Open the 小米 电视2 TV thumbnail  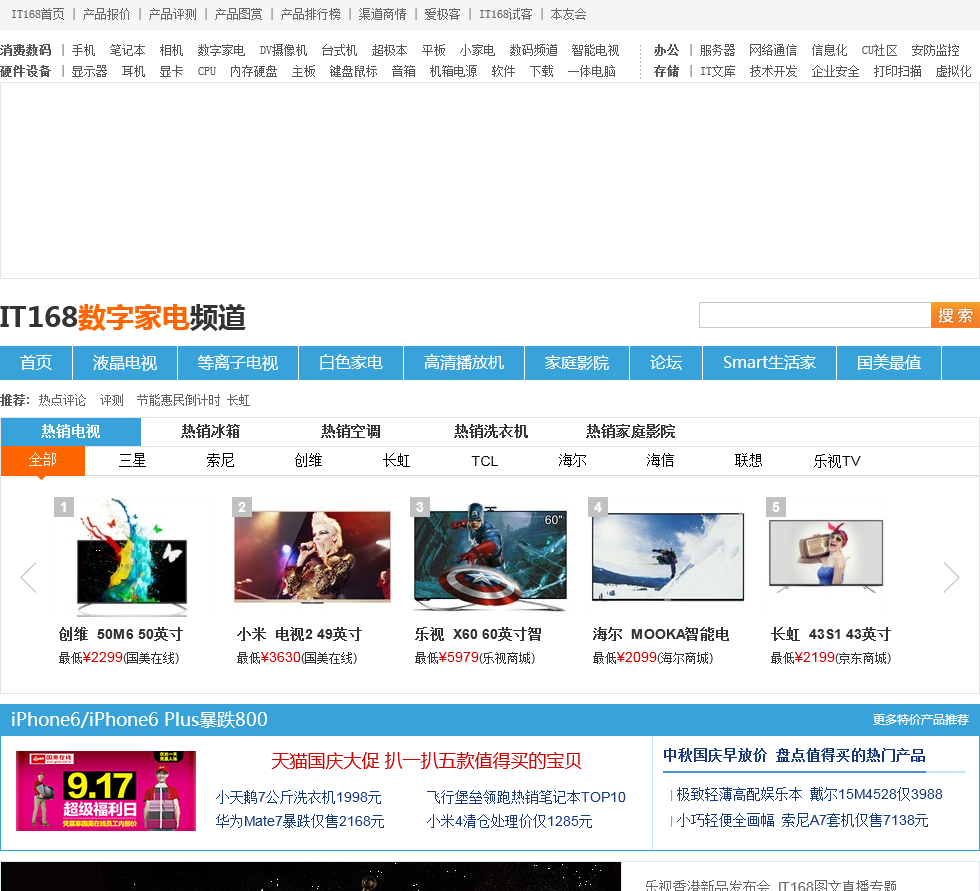pos(312,557)
